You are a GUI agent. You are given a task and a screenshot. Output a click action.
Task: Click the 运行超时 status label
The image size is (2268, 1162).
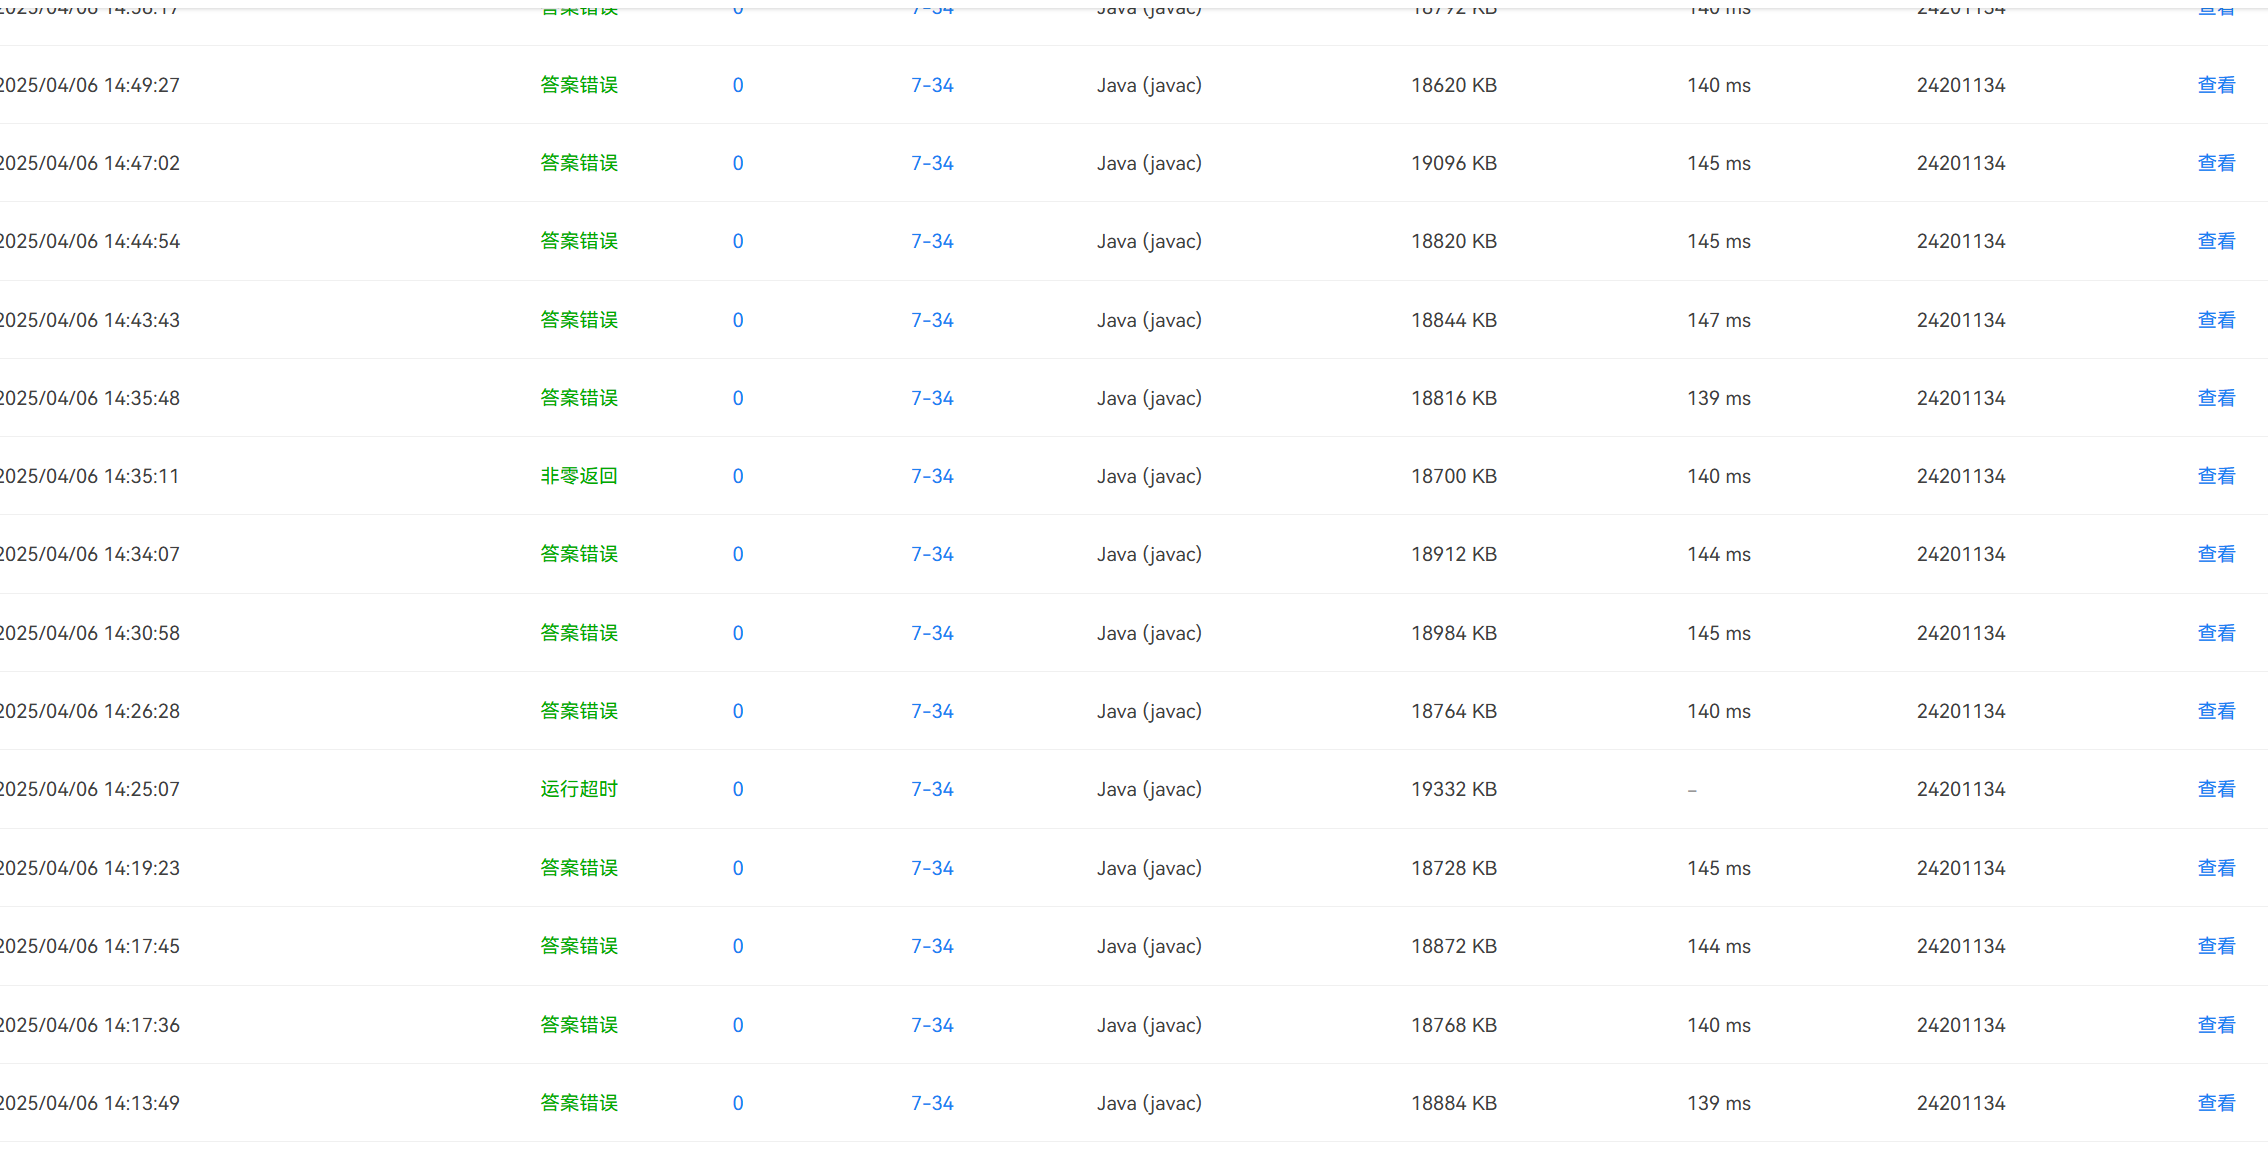tap(578, 789)
